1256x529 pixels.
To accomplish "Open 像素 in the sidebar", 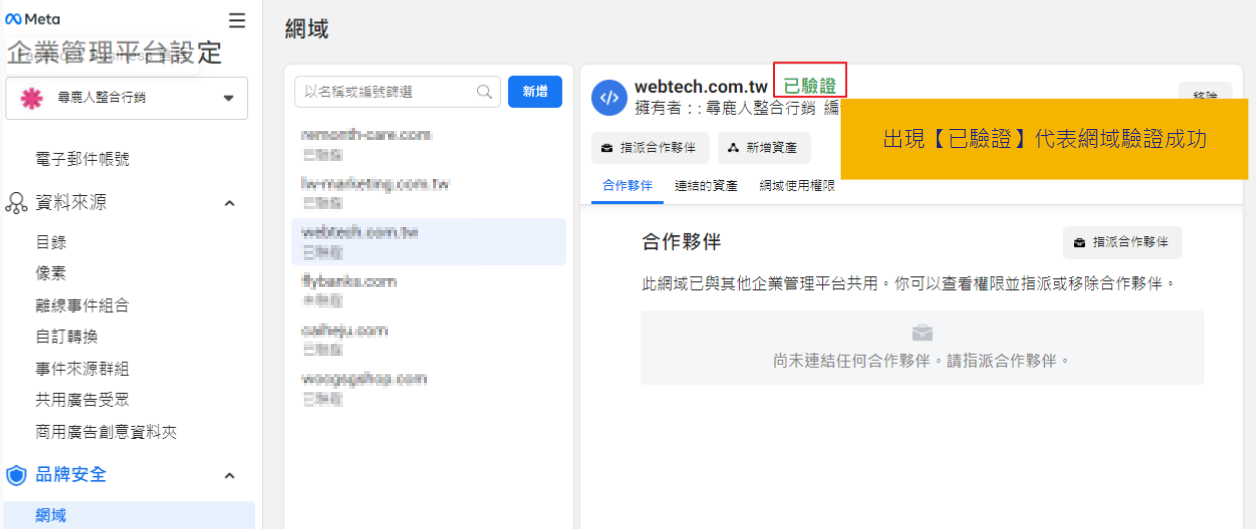I will [51, 273].
